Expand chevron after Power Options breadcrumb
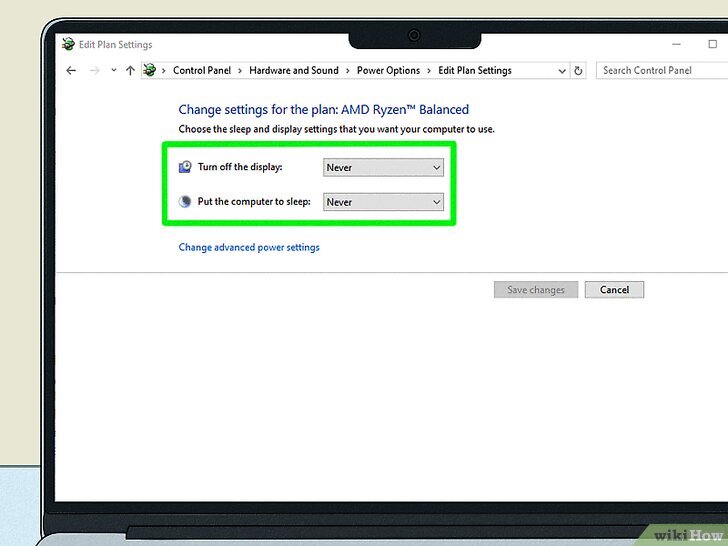This screenshot has width=728, height=546. [429, 71]
